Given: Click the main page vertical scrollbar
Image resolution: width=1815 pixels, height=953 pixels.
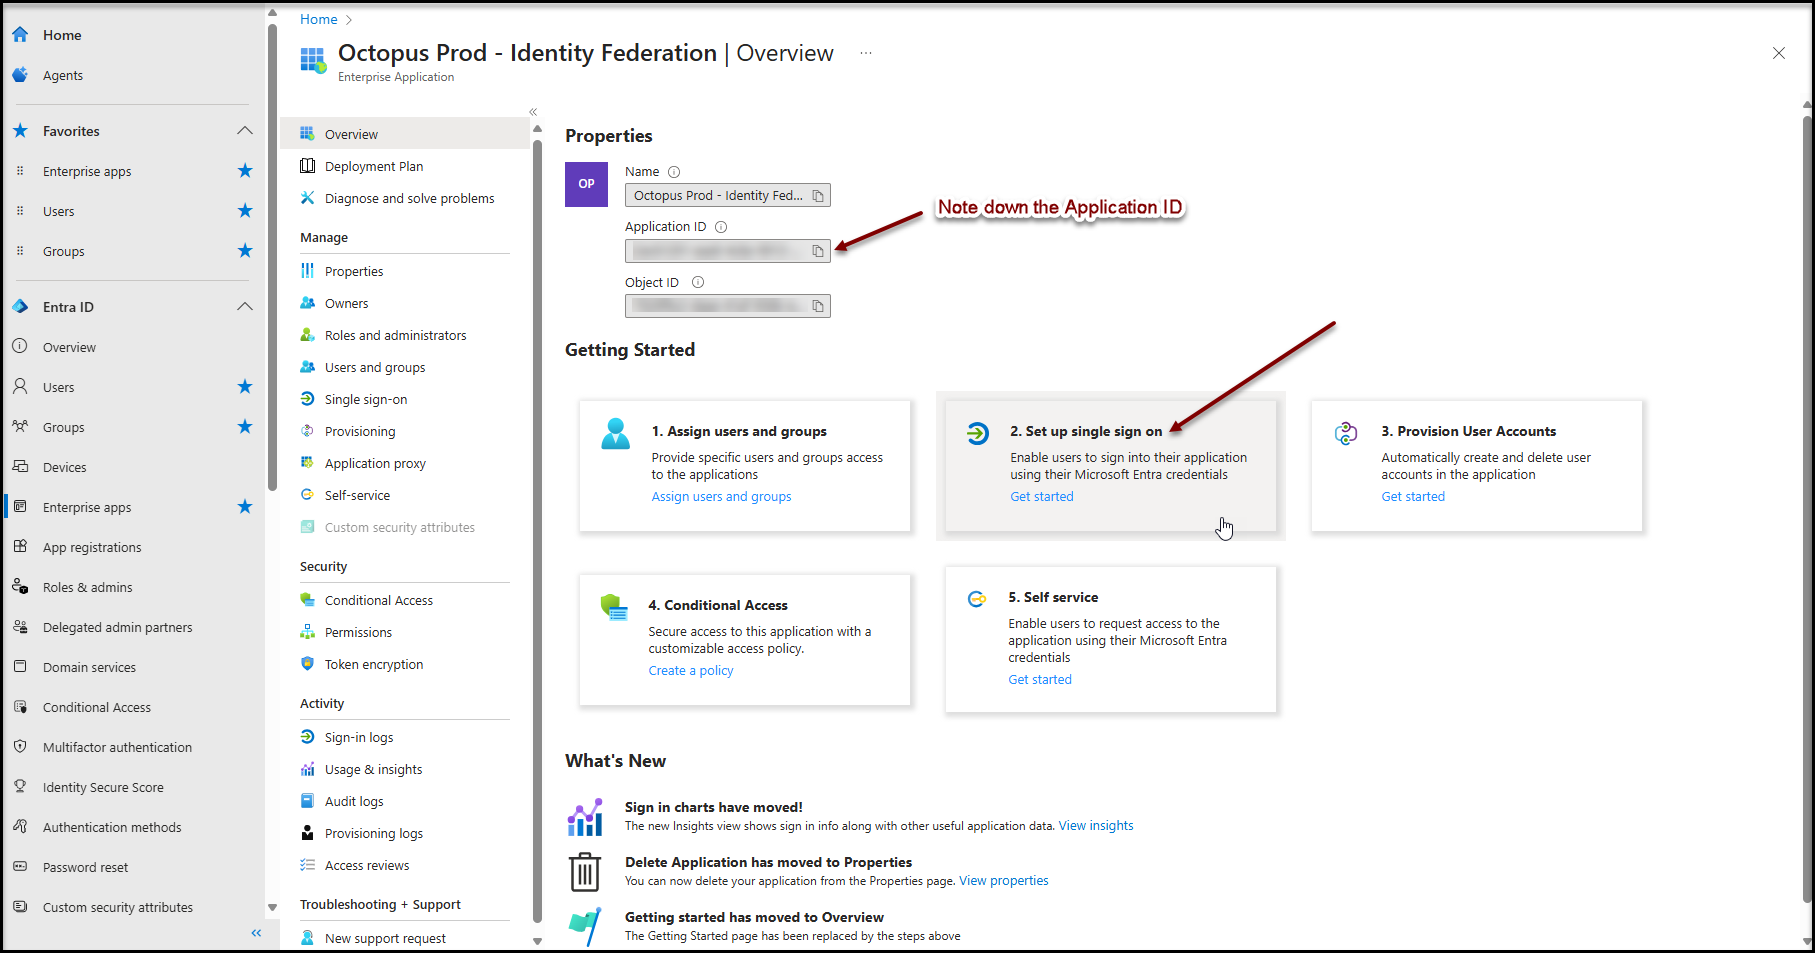Looking at the screenshot, I should tap(1806, 500).
